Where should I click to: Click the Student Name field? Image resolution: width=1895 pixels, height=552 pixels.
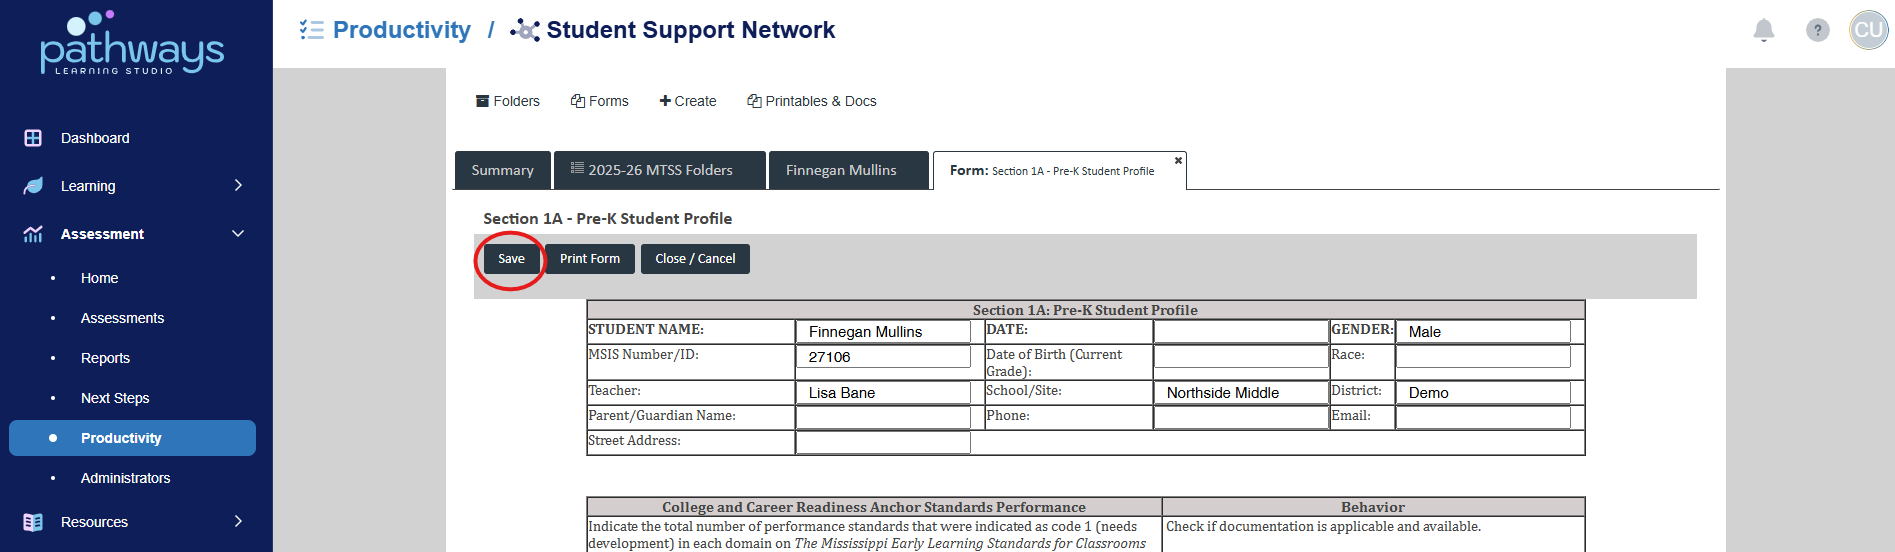click(883, 332)
